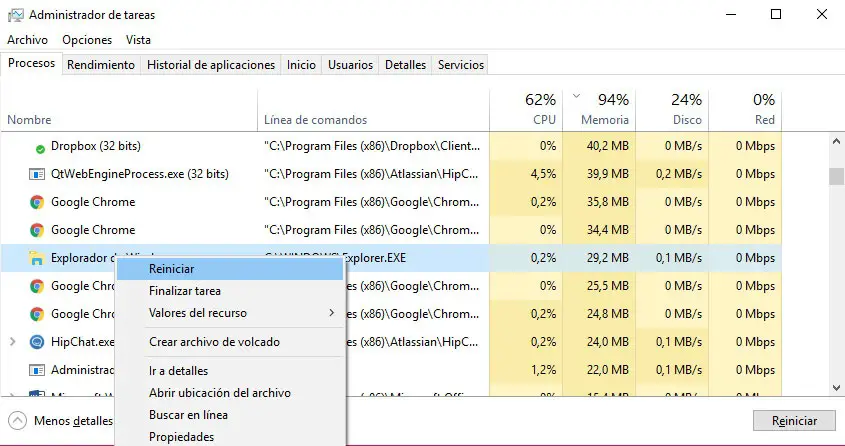Image resolution: width=845 pixels, height=446 pixels.
Task: Sort by the Nombre column header
Action: (x=129, y=110)
